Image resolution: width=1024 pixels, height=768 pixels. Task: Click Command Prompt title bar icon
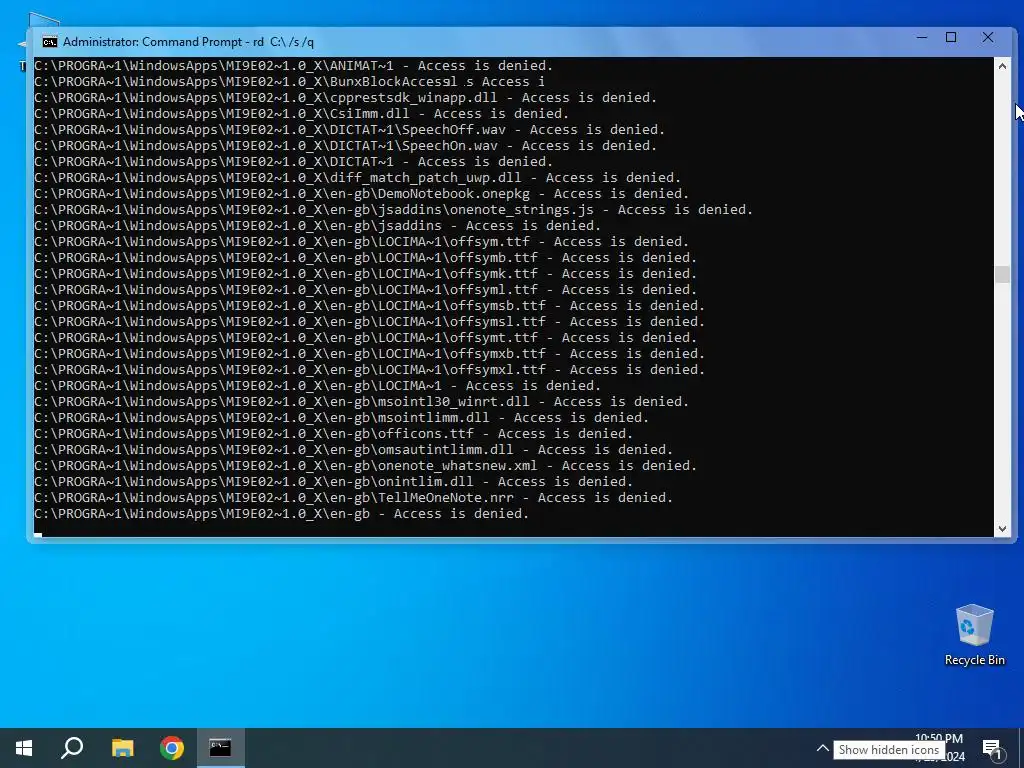[50, 42]
